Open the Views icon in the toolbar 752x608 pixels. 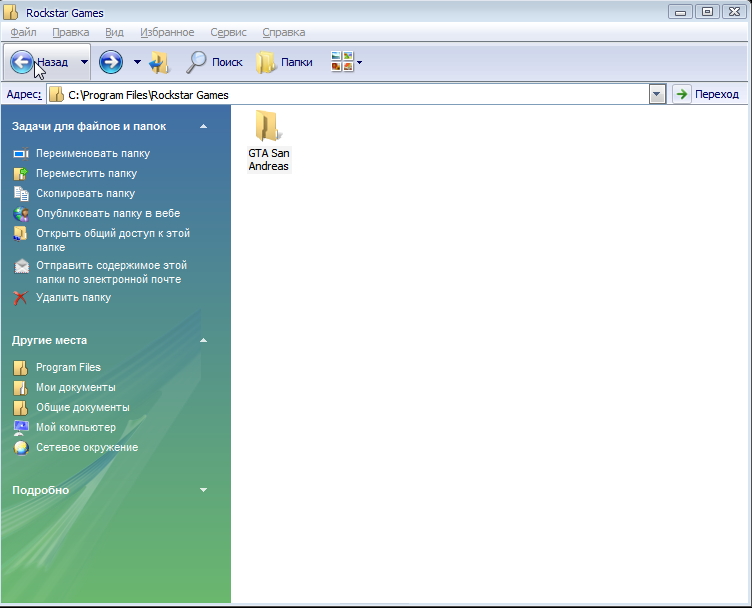point(342,62)
